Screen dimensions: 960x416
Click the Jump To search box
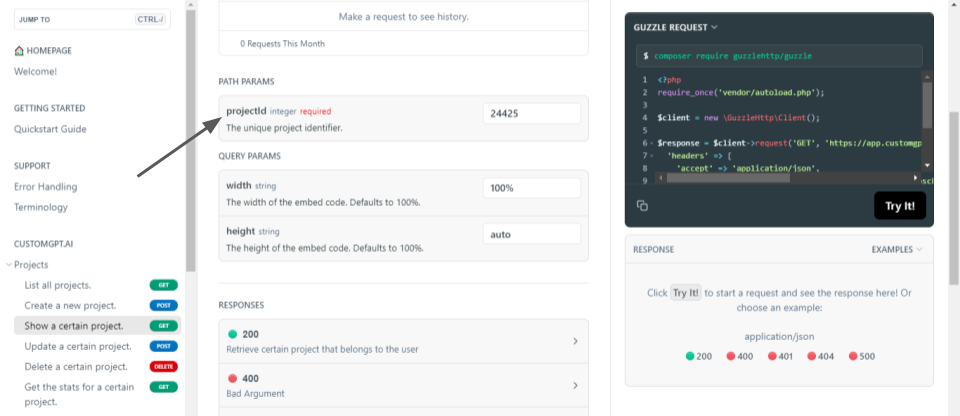[92, 20]
